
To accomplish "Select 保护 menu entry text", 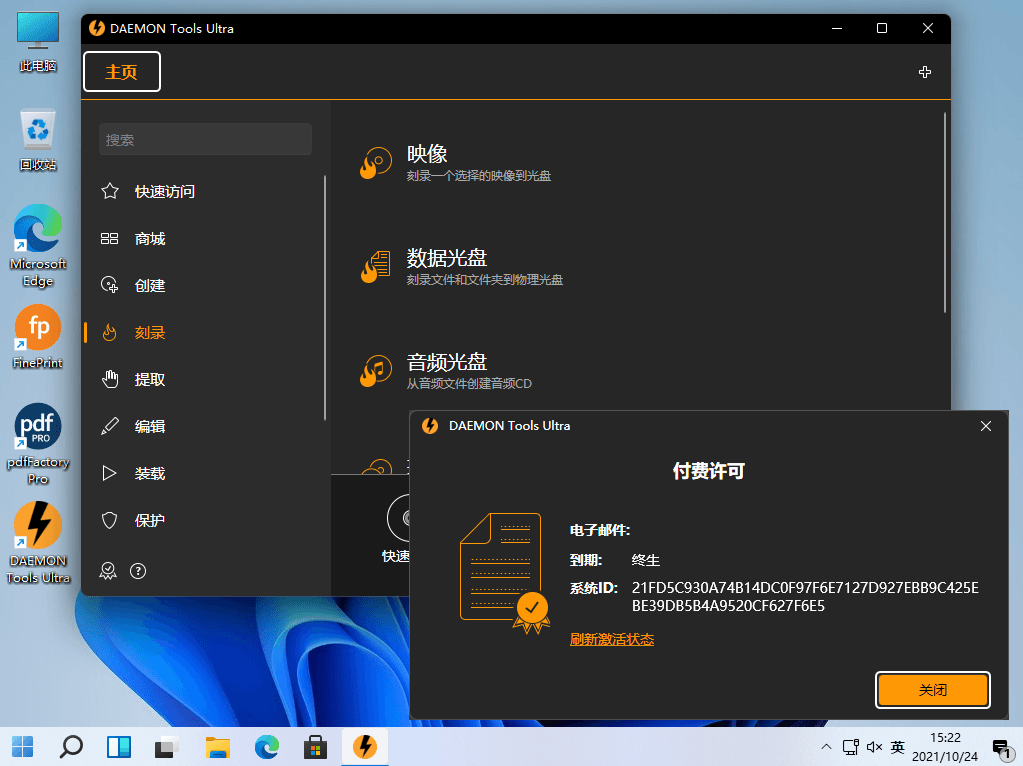I will [x=150, y=520].
